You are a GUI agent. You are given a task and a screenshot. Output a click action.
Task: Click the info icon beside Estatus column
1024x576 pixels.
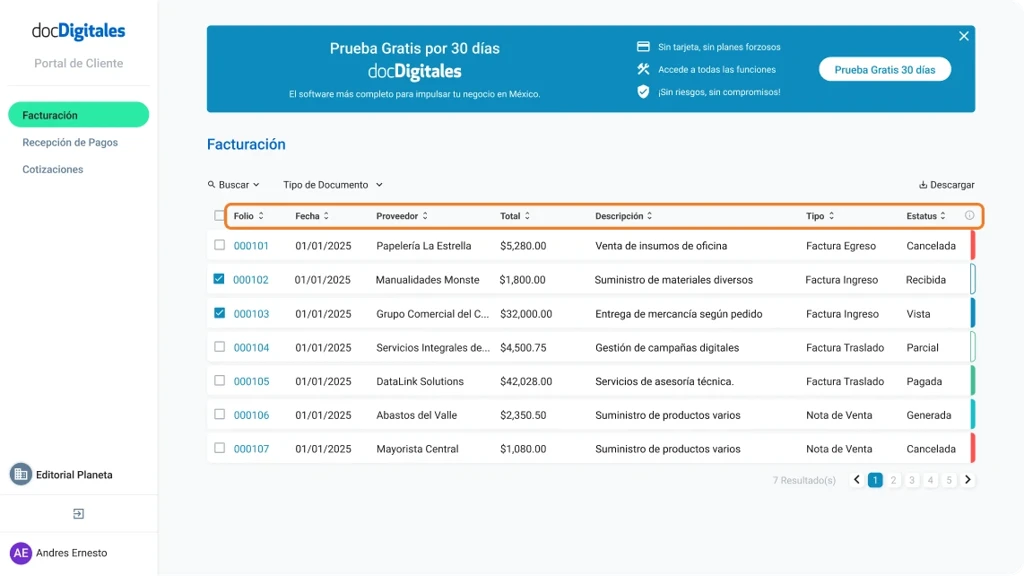pyautogui.click(x=969, y=214)
